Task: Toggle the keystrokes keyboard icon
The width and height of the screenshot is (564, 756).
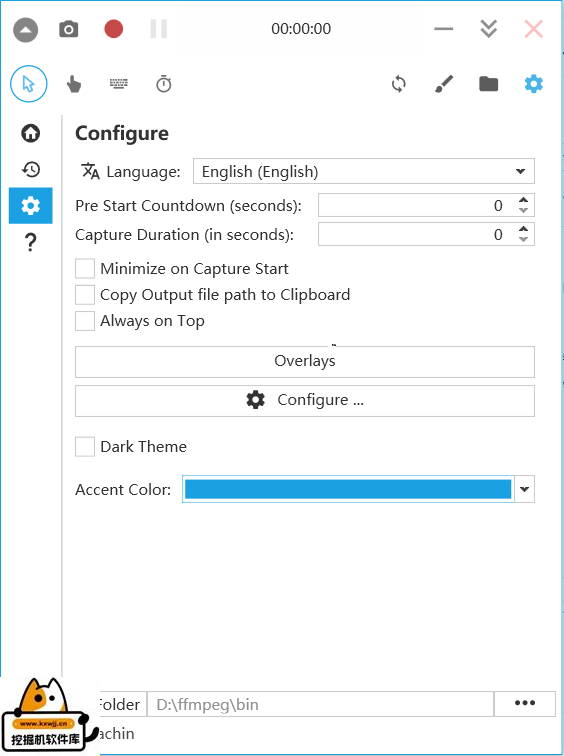Action: [119, 84]
